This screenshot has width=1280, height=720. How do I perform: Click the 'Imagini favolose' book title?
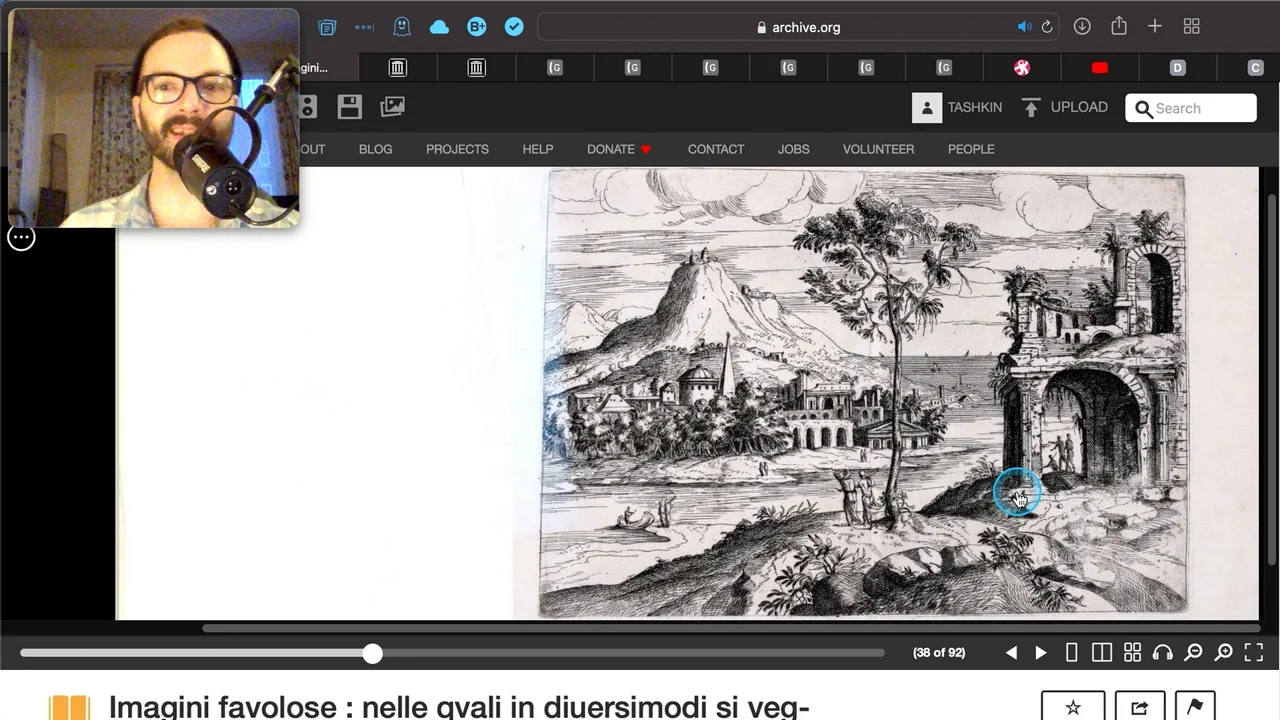pos(458,706)
